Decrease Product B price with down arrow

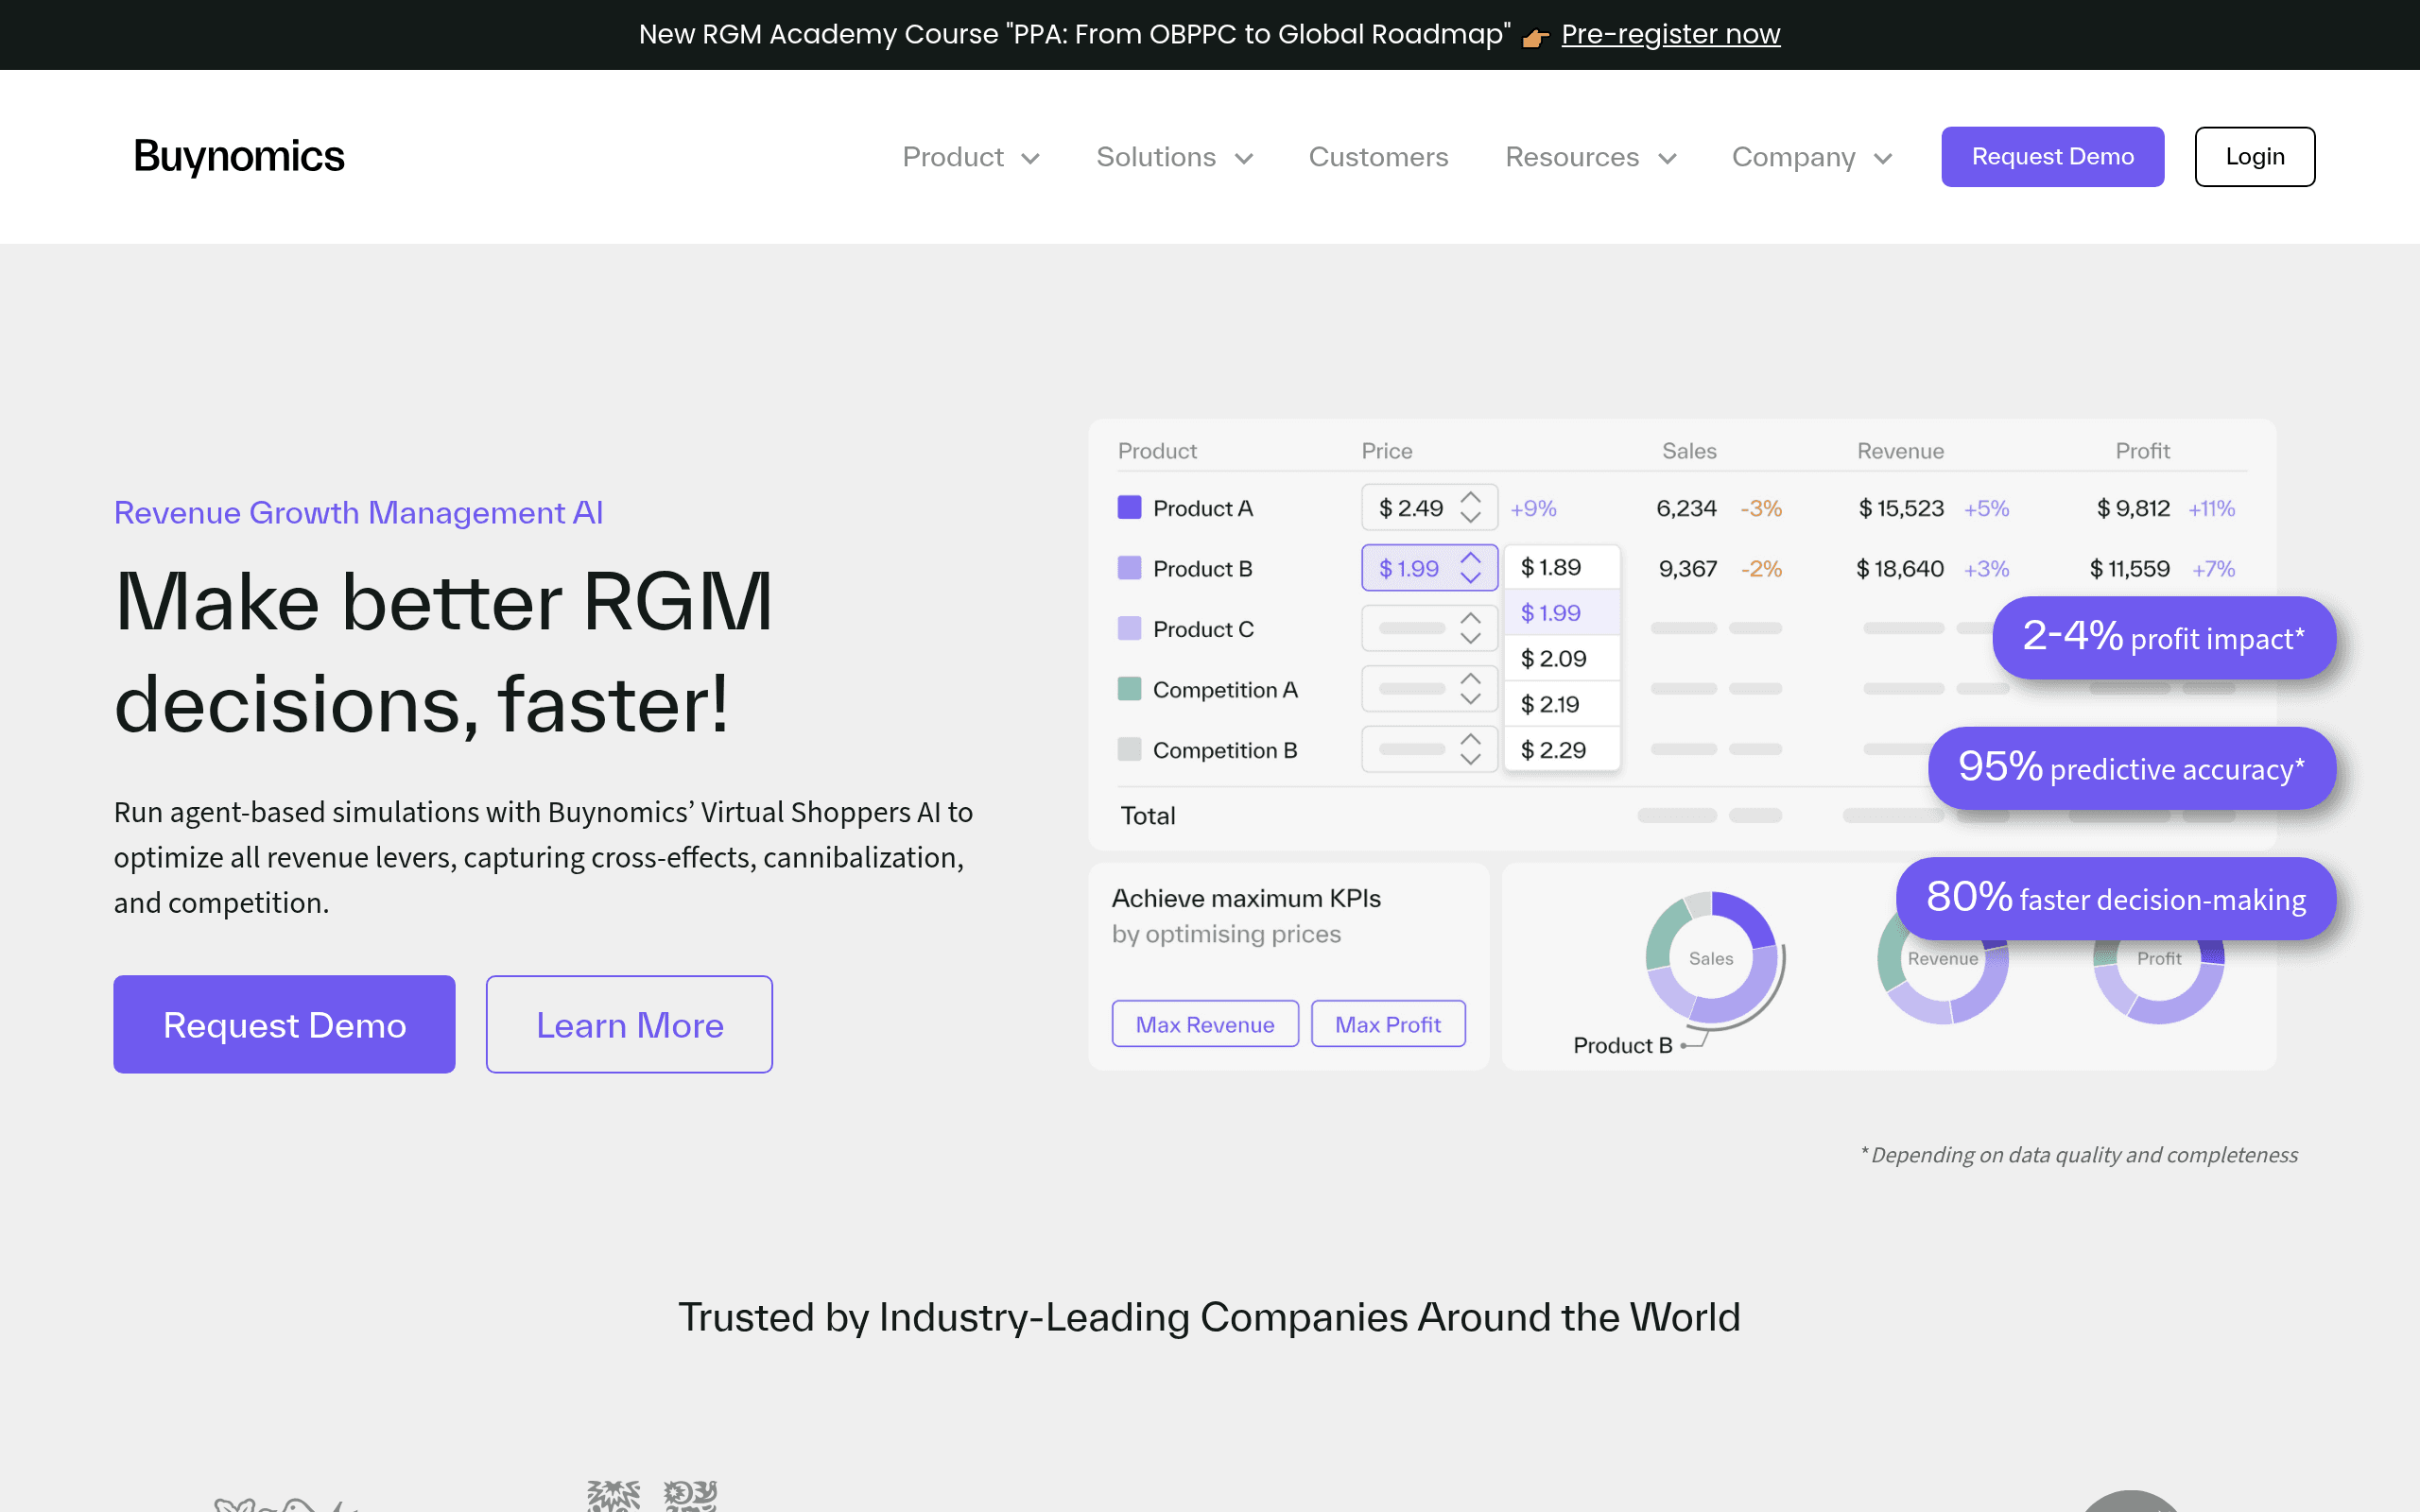coord(1470,578)
